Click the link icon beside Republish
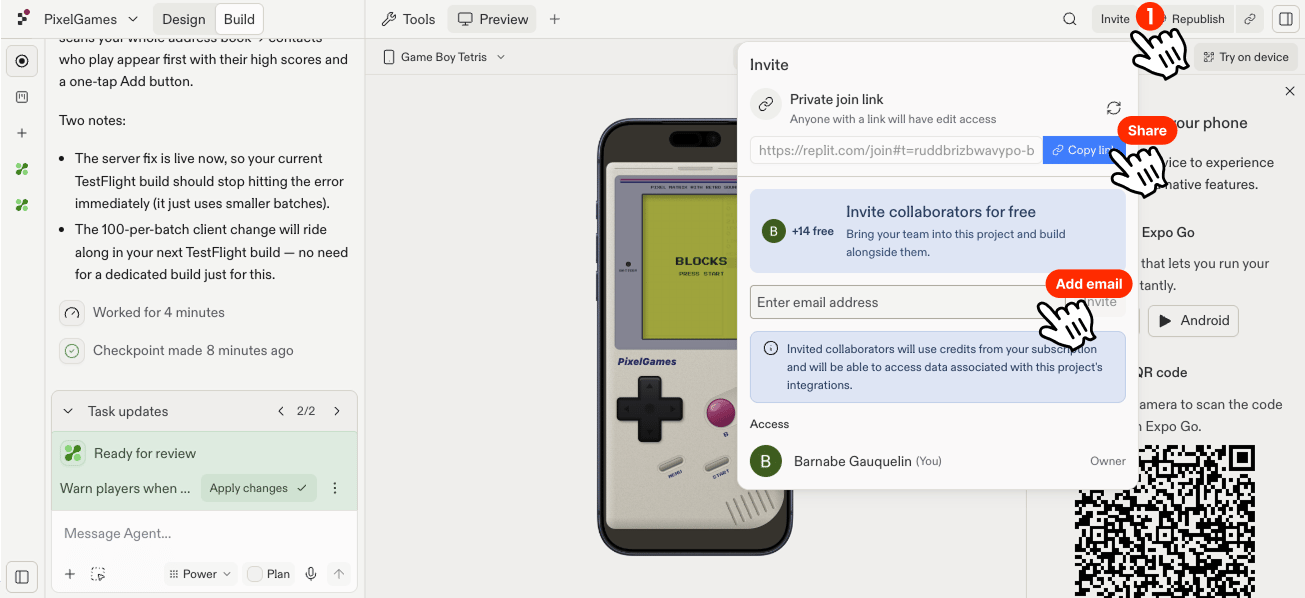Screen dimensions: 1305x598 coord(1249,19)
